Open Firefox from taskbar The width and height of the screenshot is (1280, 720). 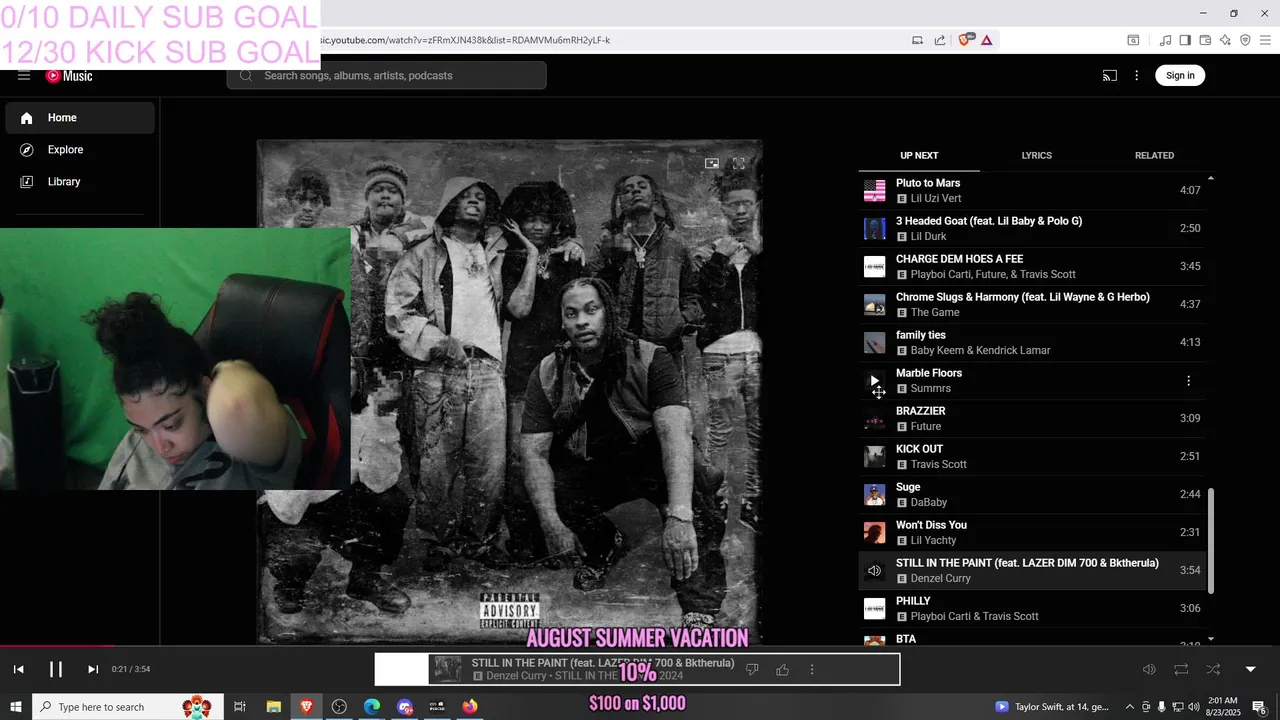(470, 707)
